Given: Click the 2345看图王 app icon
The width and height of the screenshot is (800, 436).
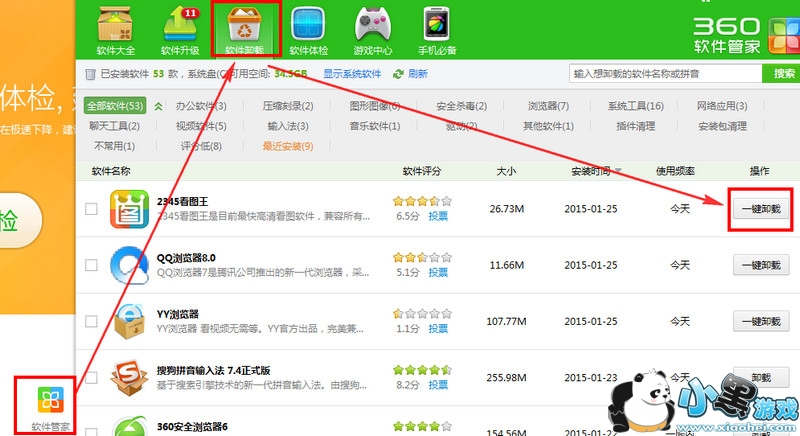Looking at the screenshot, I should coord(129,209).
